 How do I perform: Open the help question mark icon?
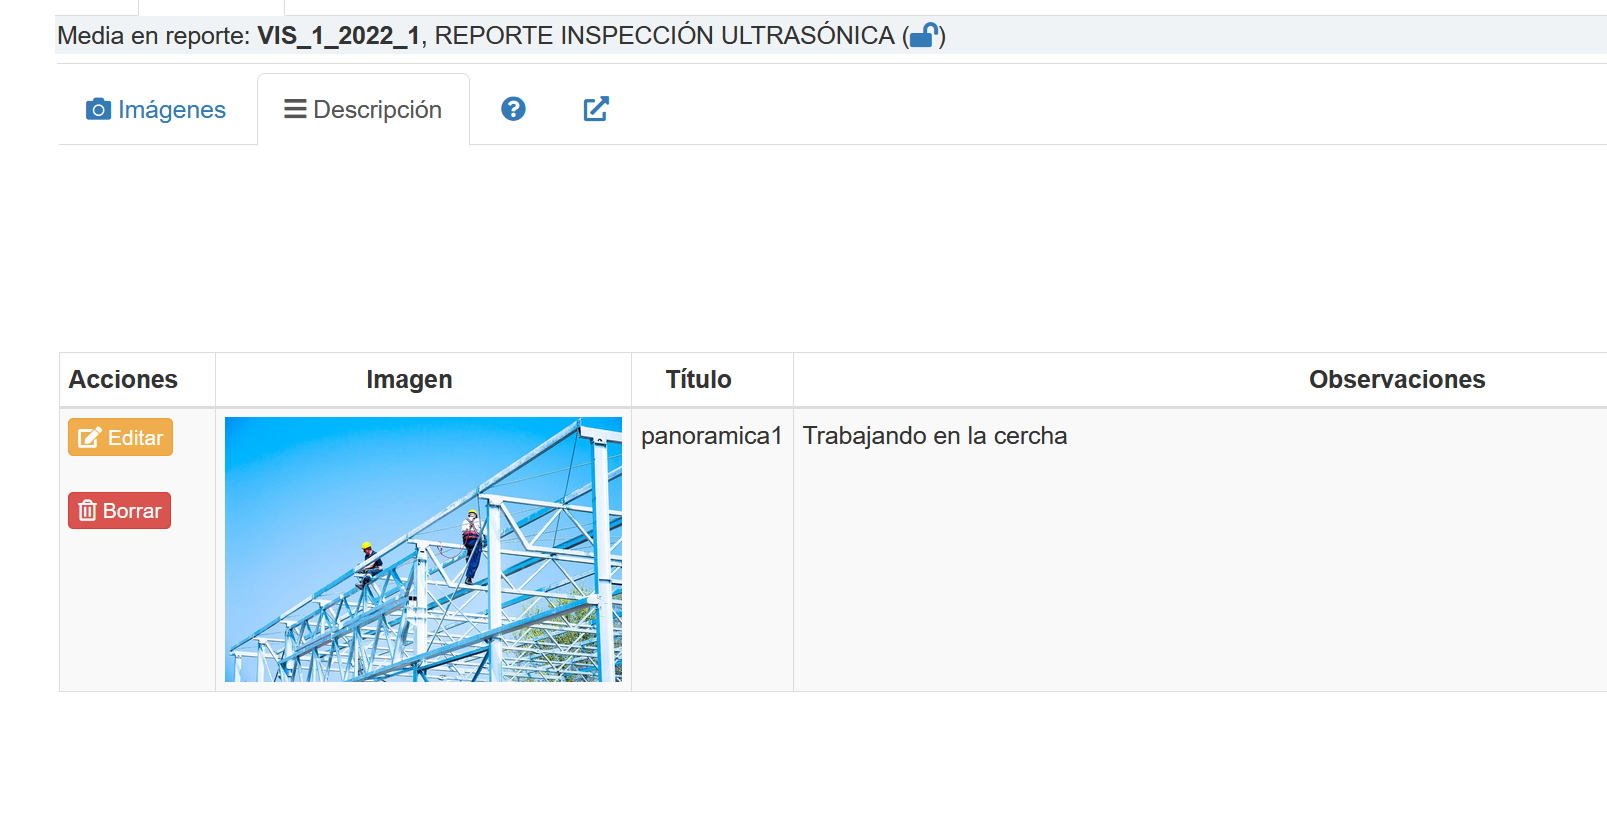pyautogui.click(x=513, y=109)
